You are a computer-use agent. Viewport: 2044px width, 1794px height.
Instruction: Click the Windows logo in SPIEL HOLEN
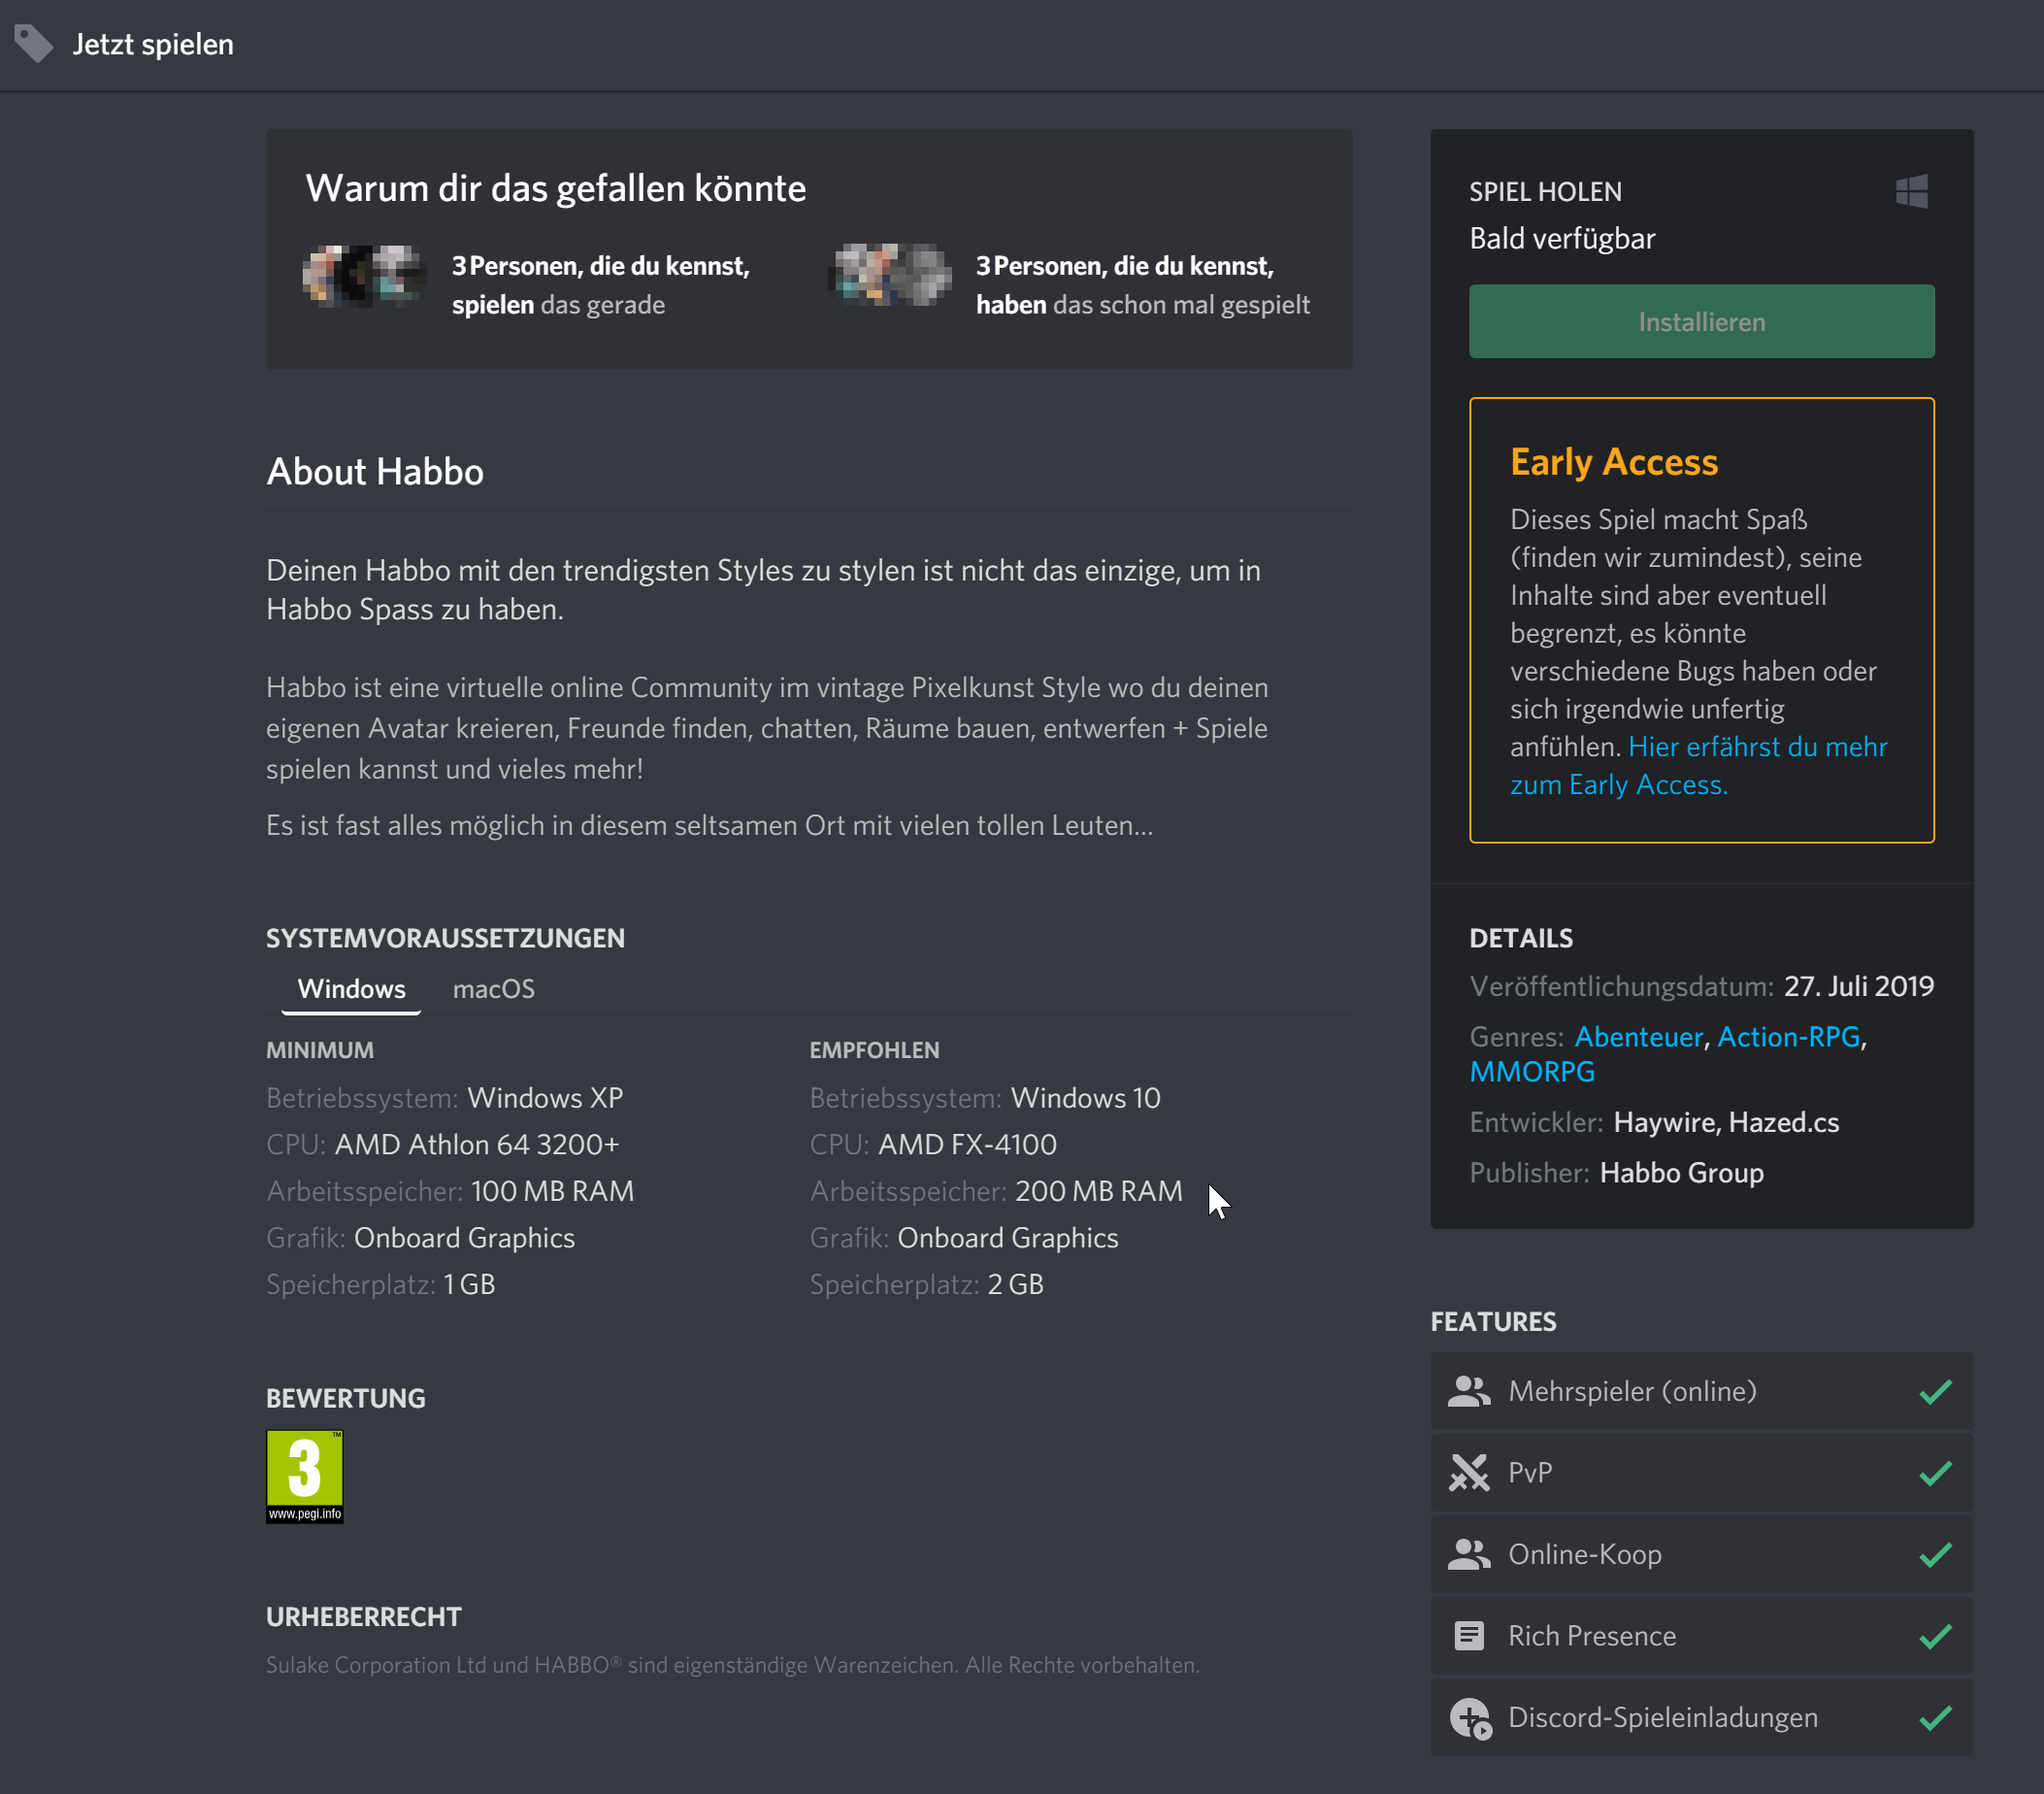pyautogui.click(x=1913, y=191)
